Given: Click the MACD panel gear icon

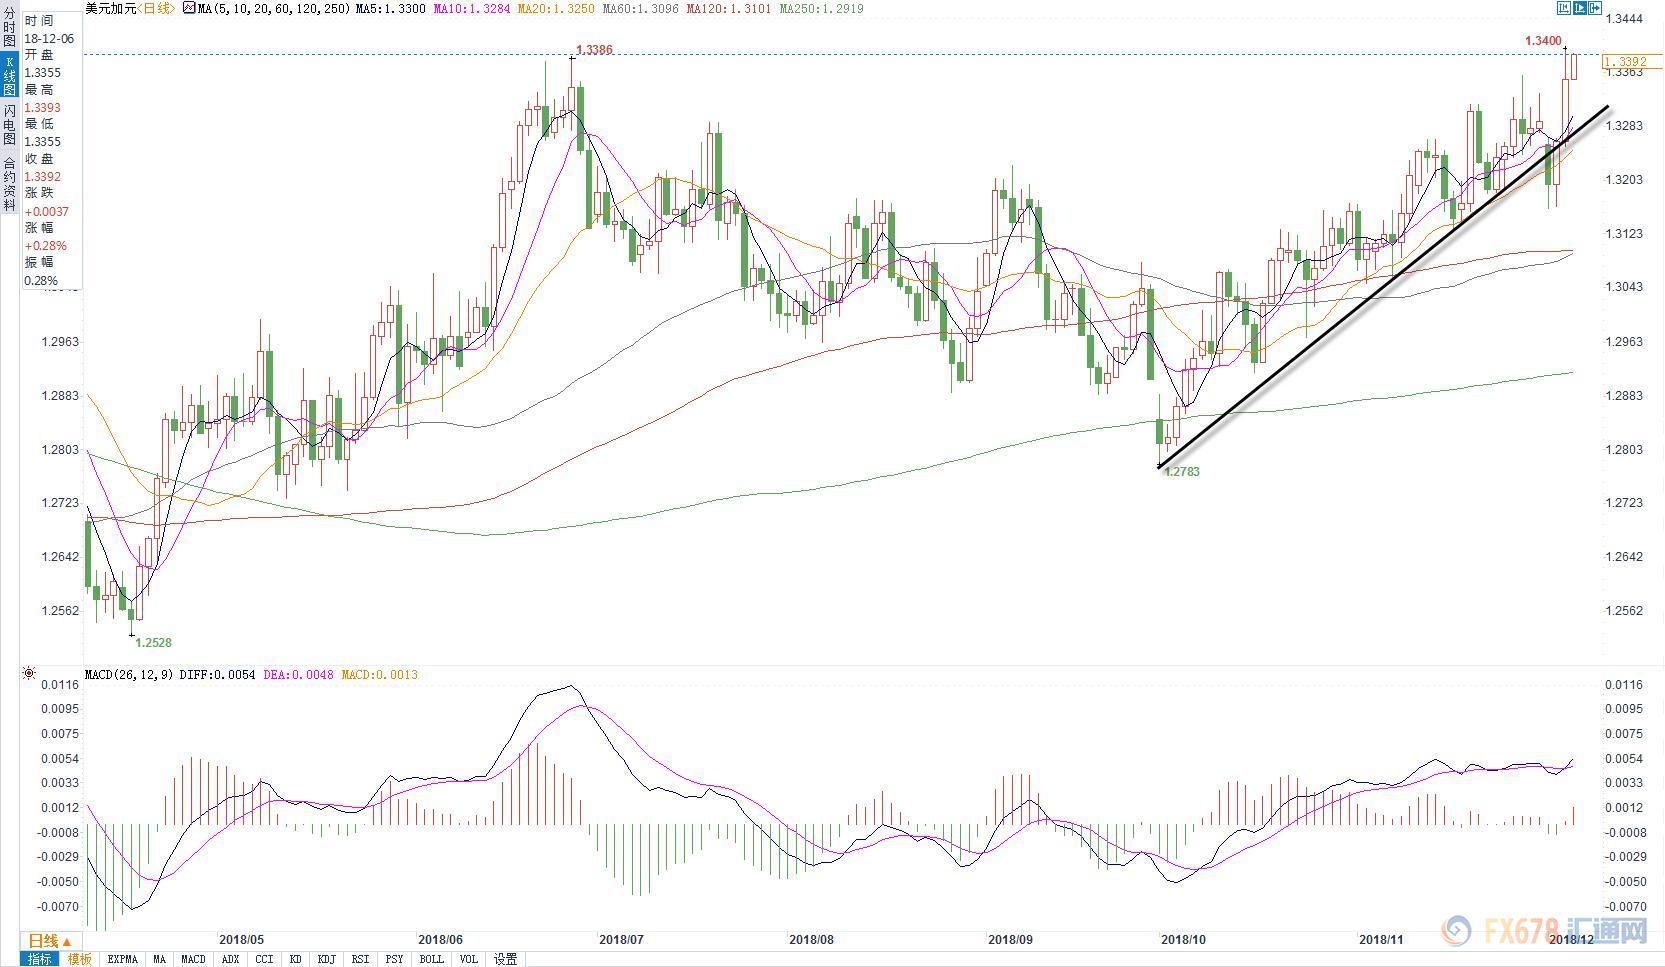Looking at the screenshot, I should [x=29, y=674].
